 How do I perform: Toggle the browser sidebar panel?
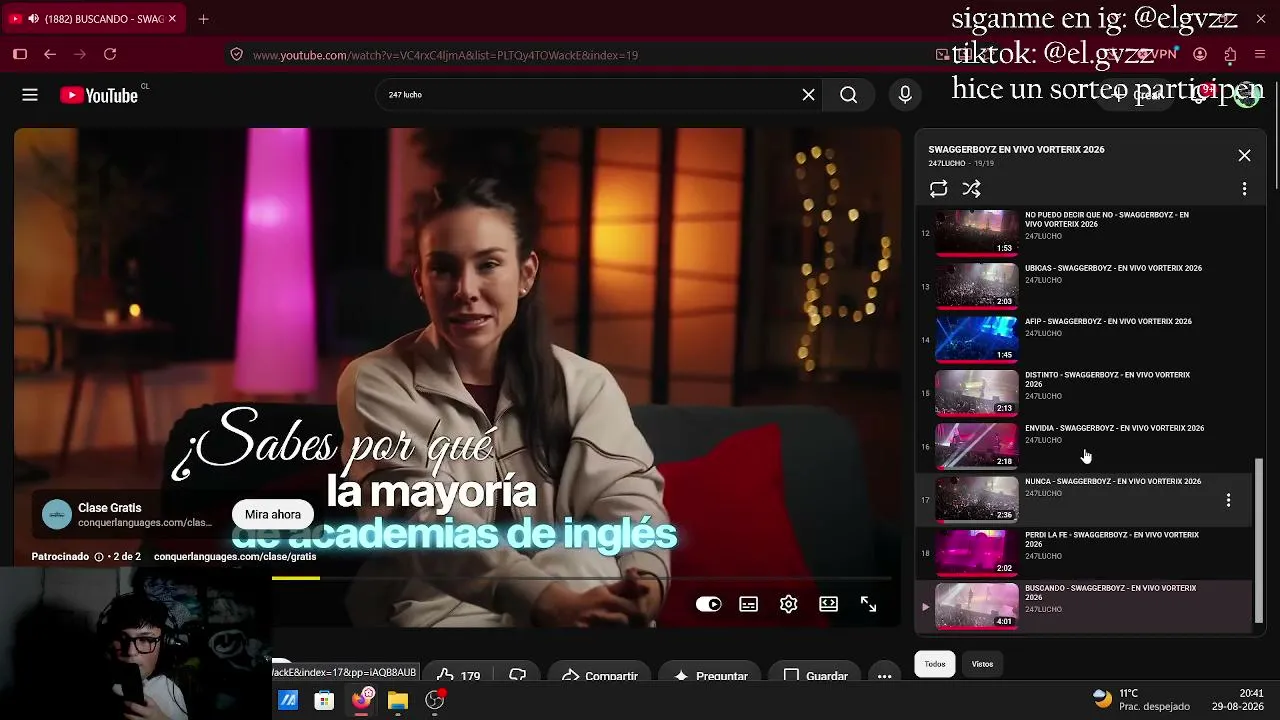(19, 54)
